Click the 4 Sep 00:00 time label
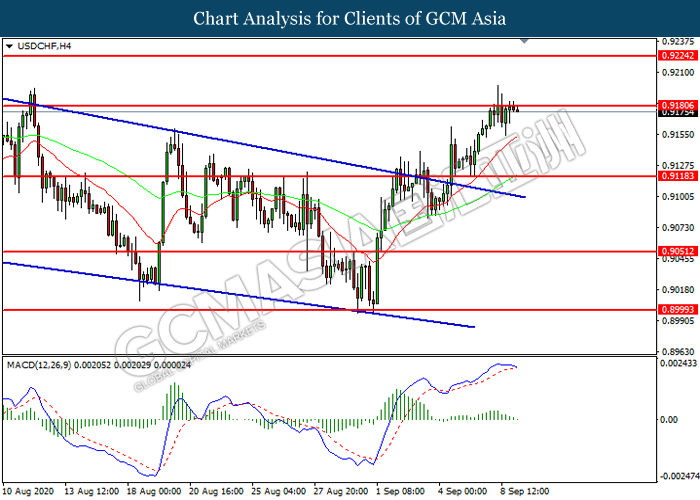This screenshot has height=500, width=700. (462, 491)
